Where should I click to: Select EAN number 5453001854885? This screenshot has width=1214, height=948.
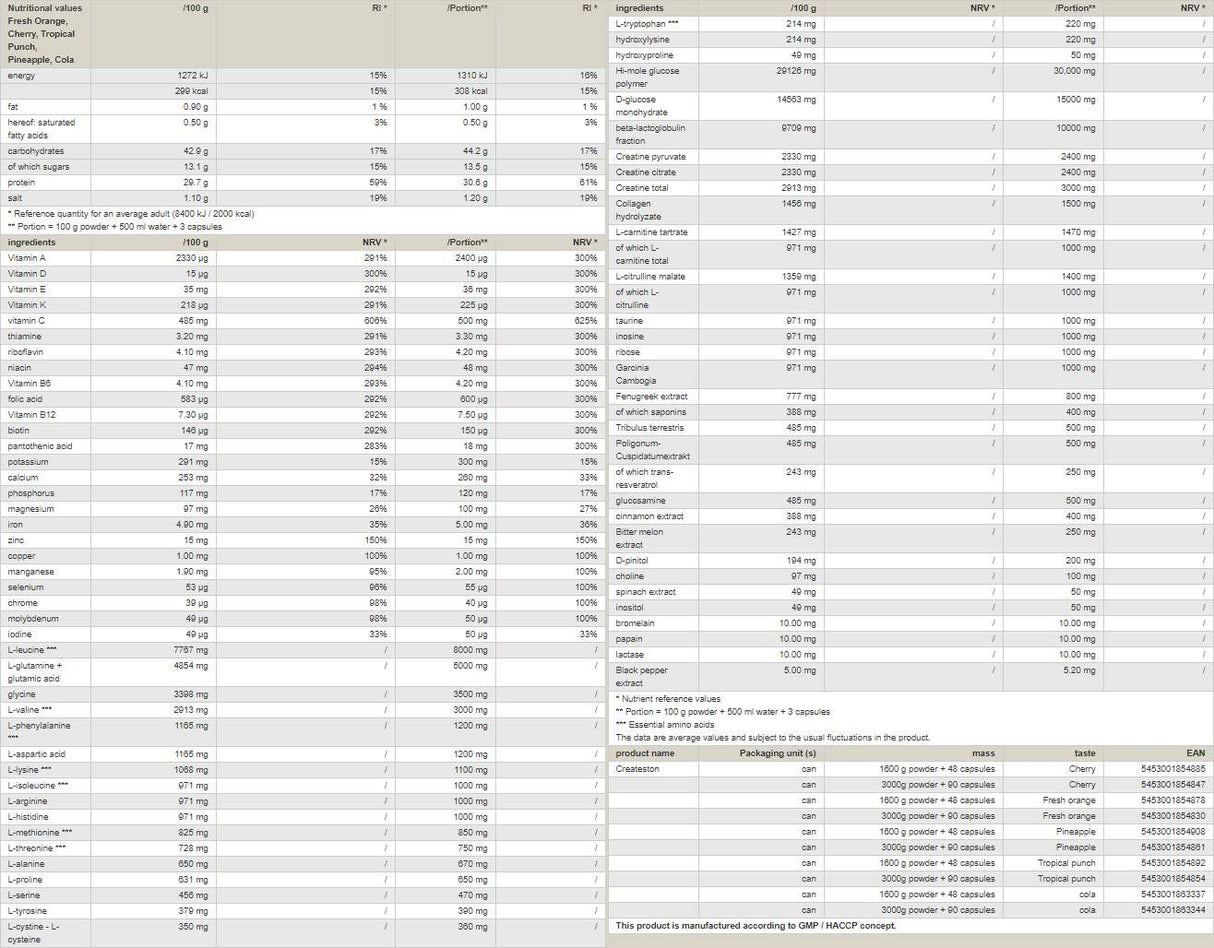[x=1172, y=769]
